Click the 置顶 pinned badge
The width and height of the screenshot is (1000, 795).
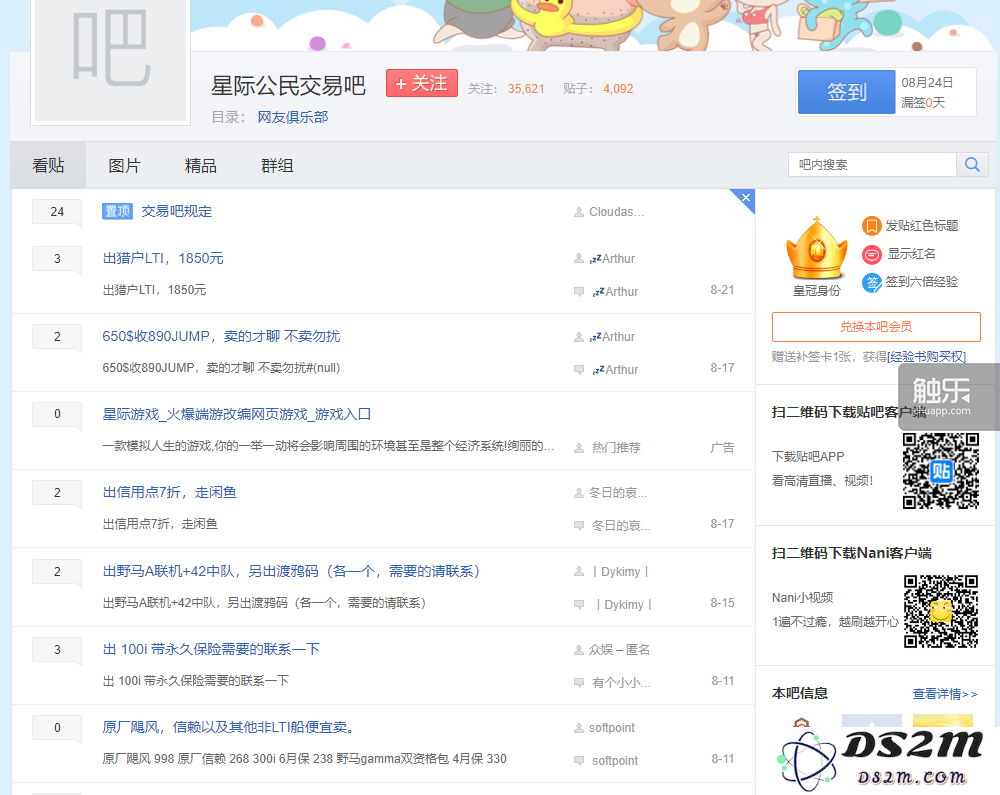117,211
